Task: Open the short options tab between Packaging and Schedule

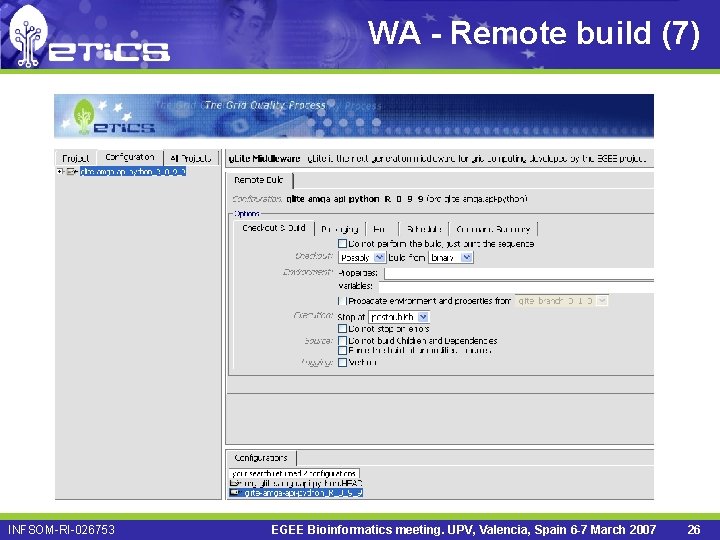Action: (x=382, y=229)
